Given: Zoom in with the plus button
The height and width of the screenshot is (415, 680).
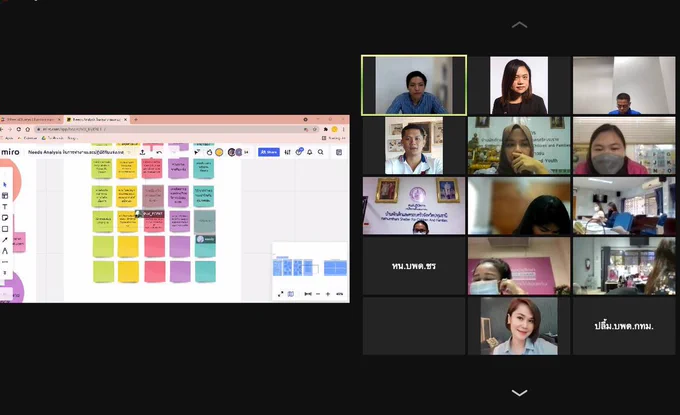Looking at the screenshot, I should click(x=328, y=294).
